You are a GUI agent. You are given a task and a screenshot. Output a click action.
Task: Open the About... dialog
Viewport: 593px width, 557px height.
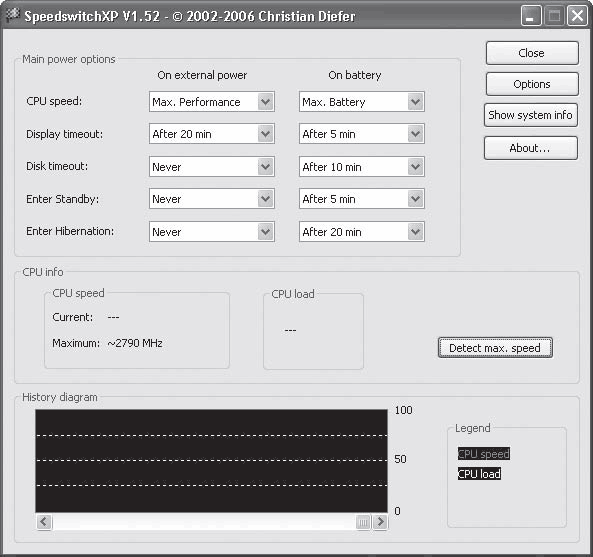pos(531,148)
